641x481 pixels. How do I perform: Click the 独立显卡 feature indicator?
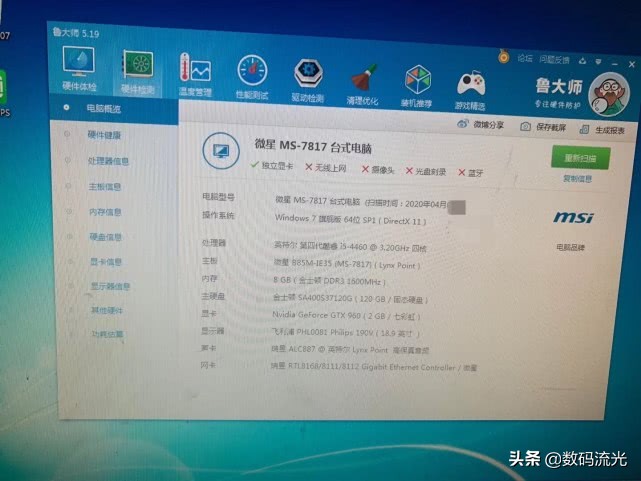coord(272,166)
